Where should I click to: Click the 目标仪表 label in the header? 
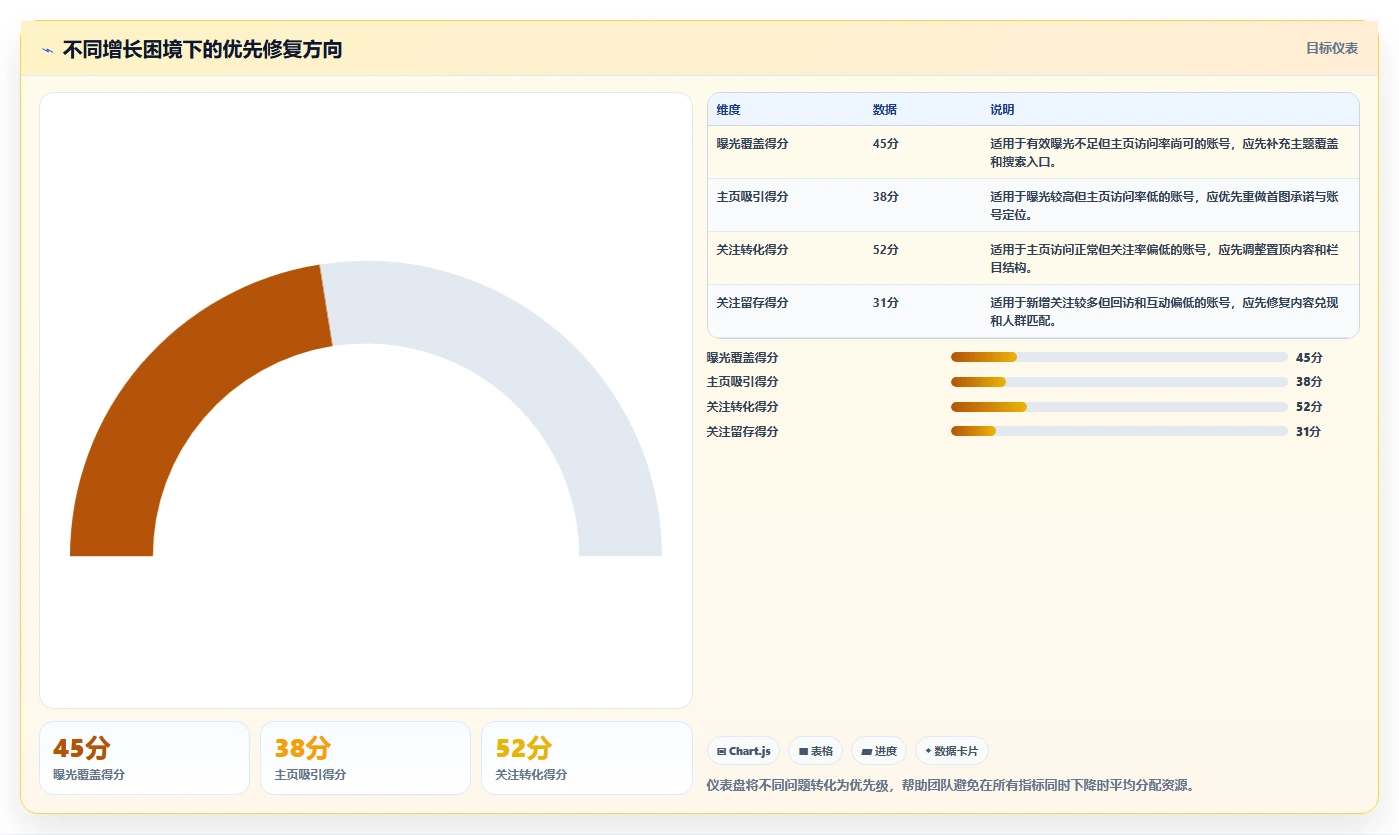[1332, 48]
